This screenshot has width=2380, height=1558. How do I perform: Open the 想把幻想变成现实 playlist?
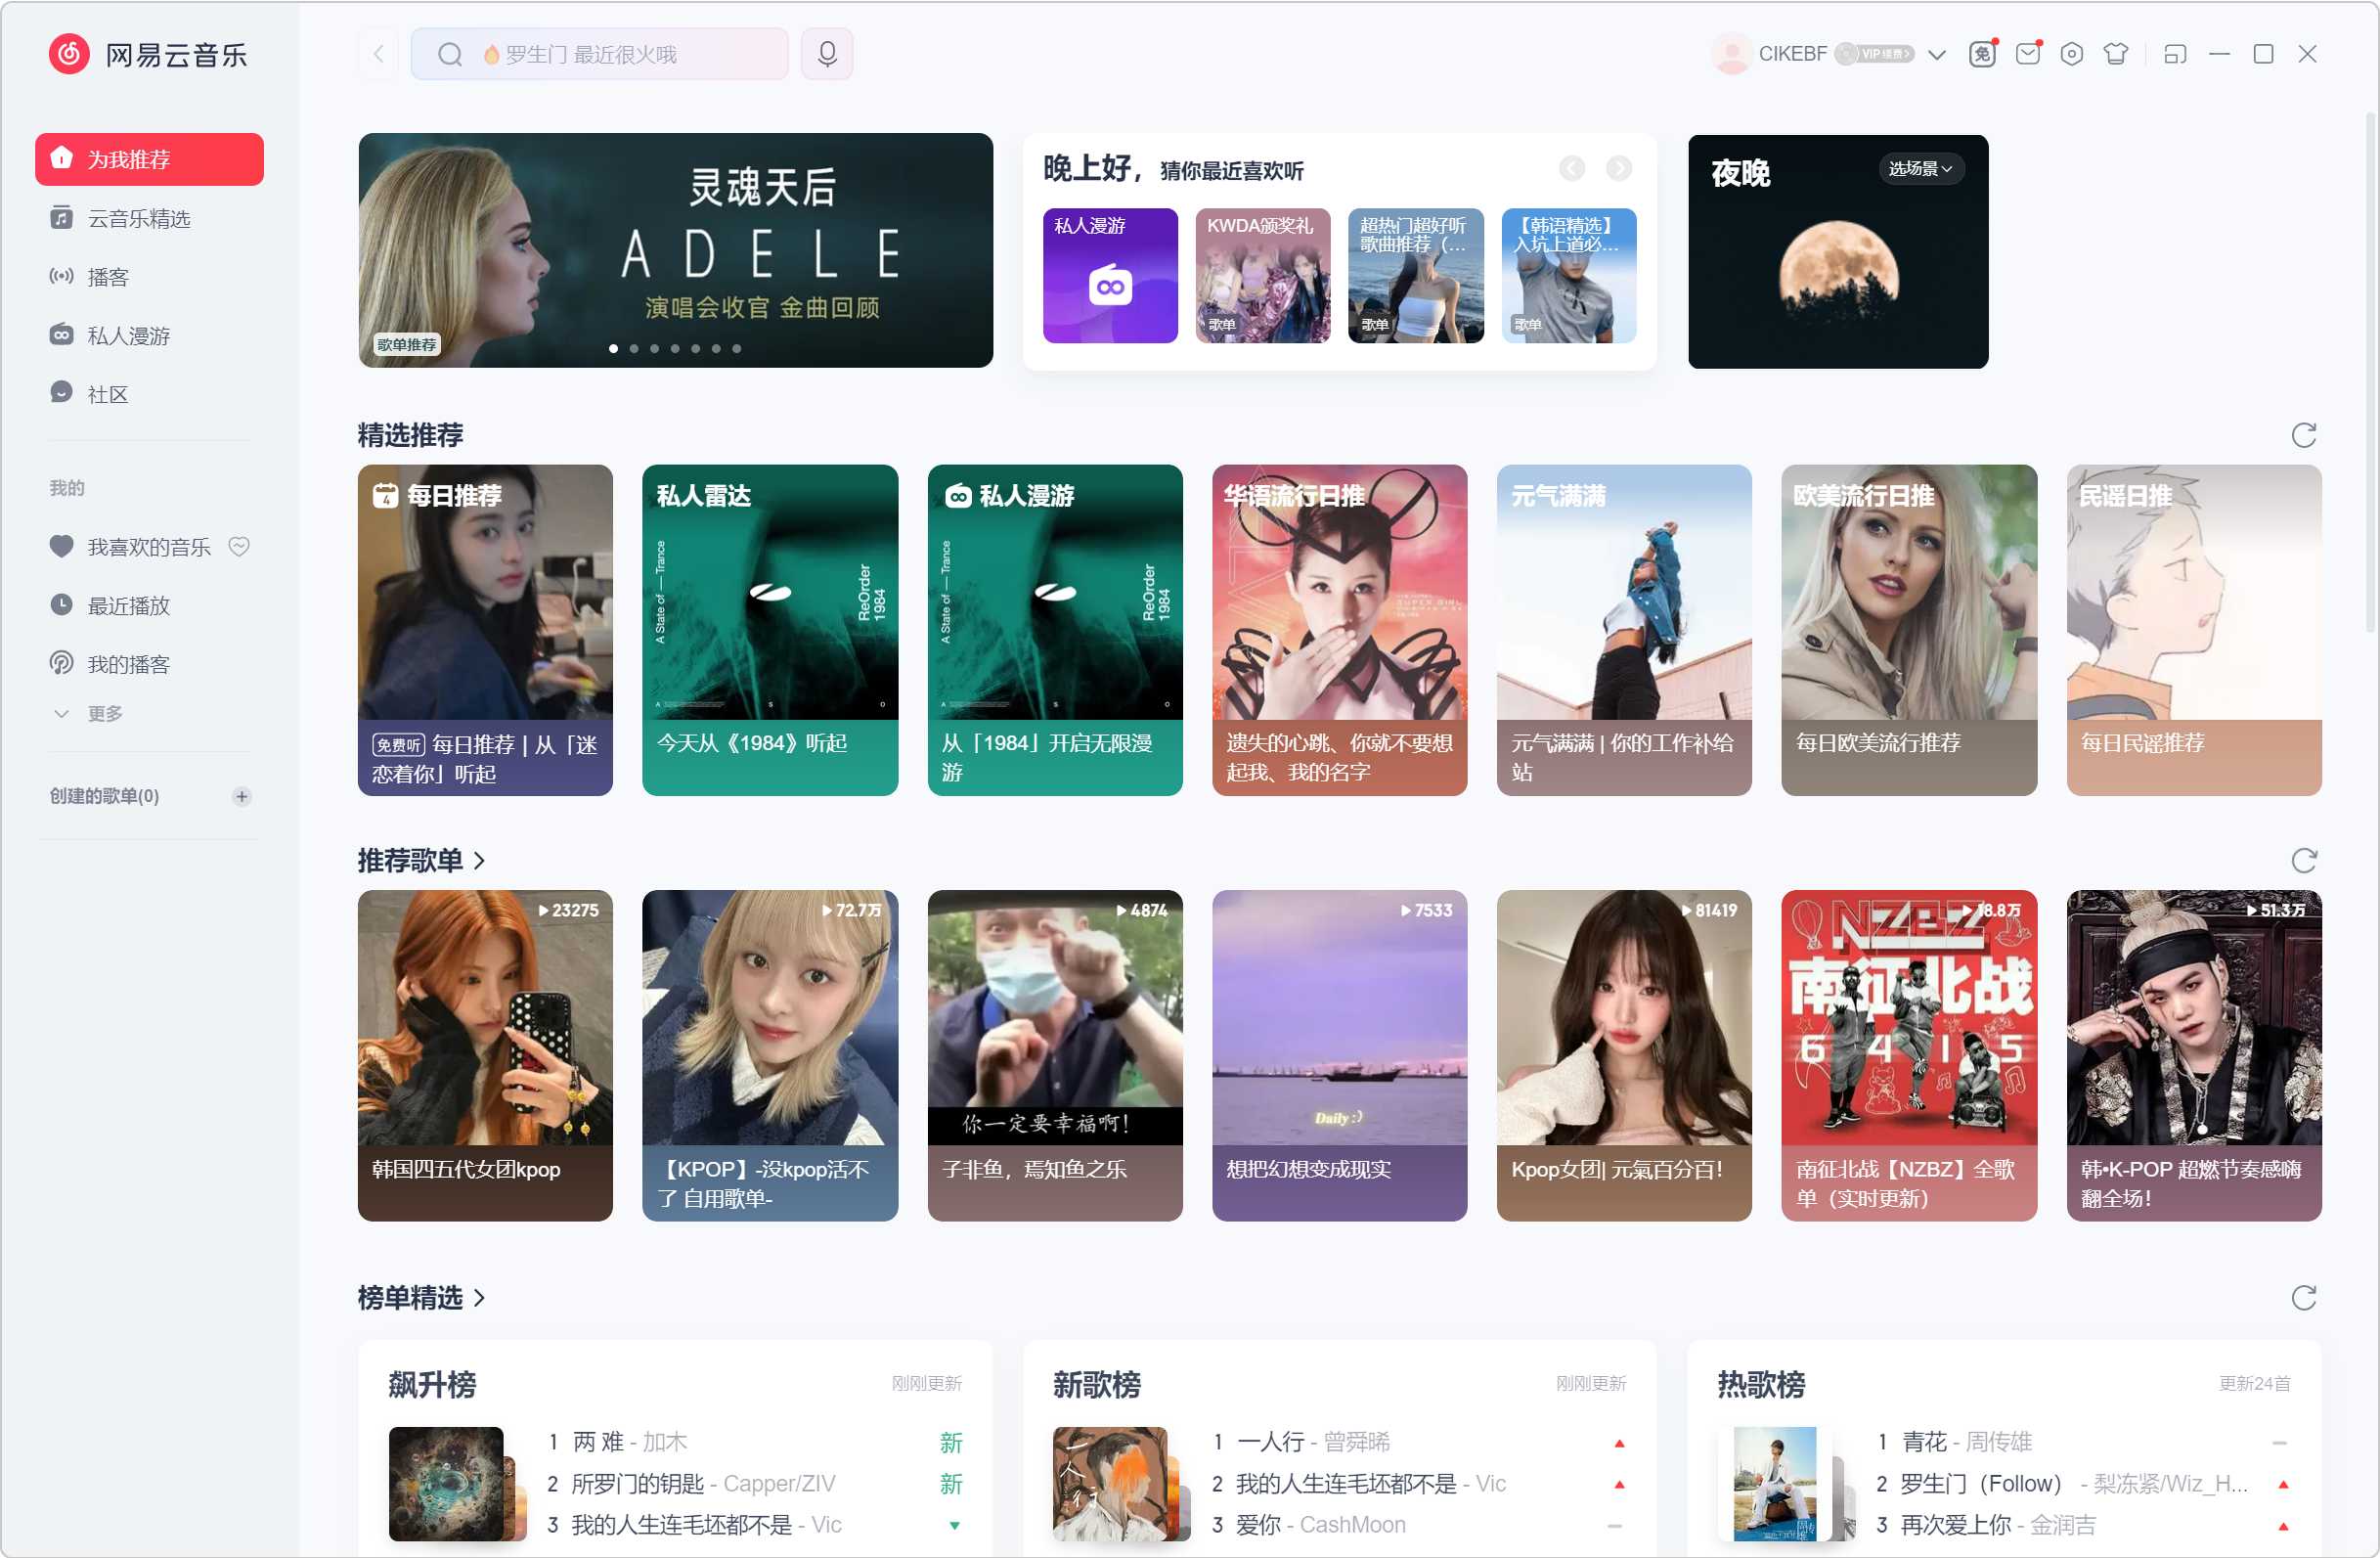tap(1339, 1055)
